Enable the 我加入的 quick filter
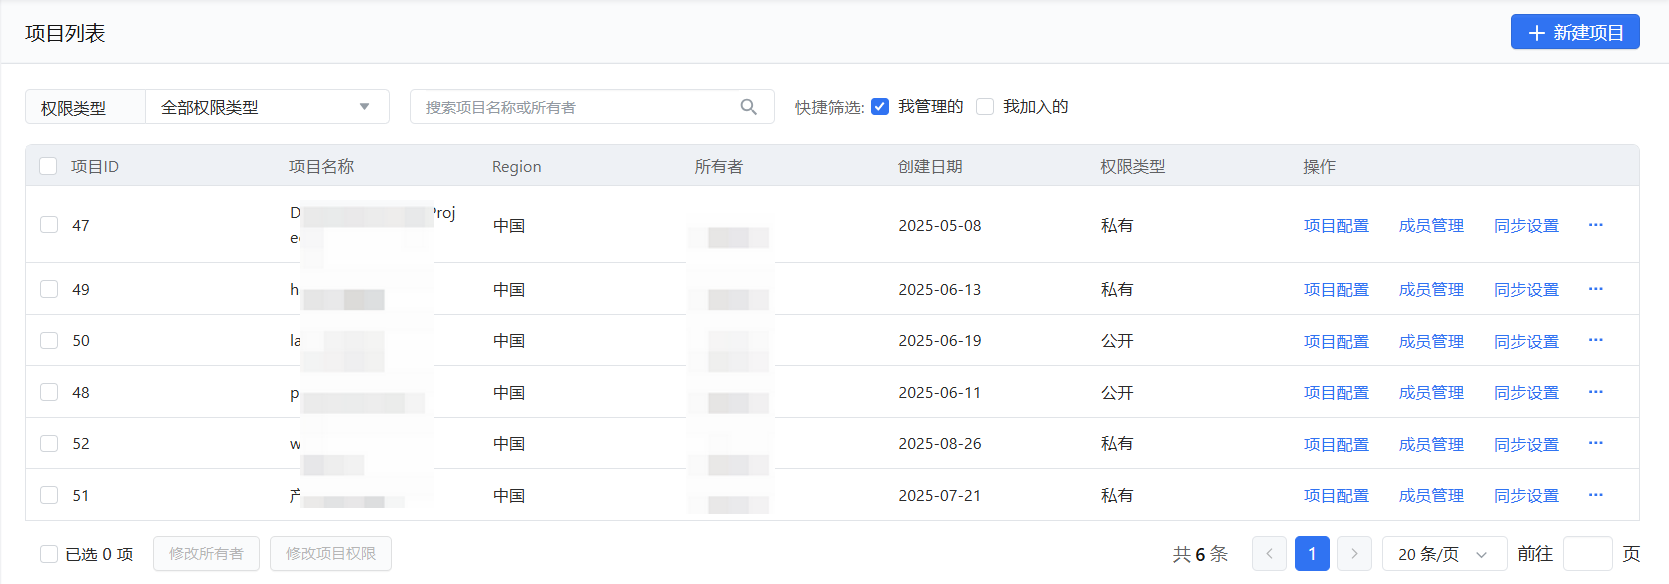This screenshot has height=584, width=1669. point(985,107)
